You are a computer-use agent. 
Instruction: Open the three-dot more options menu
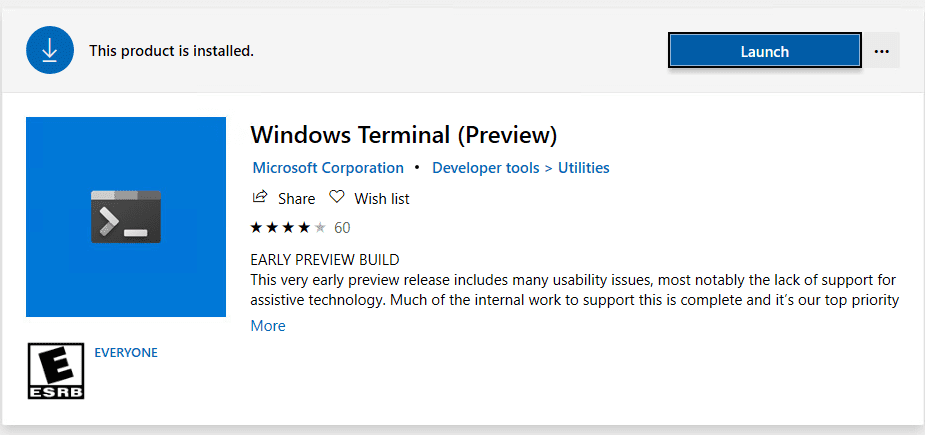881,51
